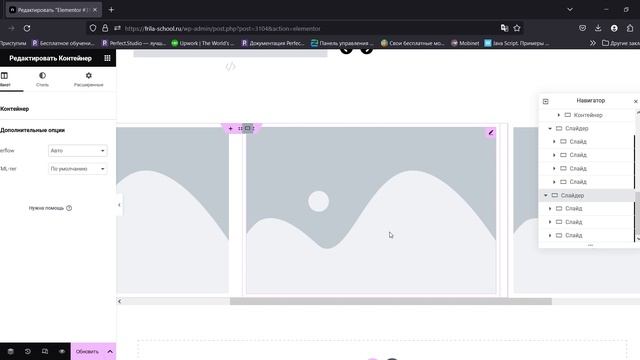Image resolution: width=640 pixels, height=360 pixels.
Task: Open the Elementor widgets grid icon
Action: coord(107,58)
